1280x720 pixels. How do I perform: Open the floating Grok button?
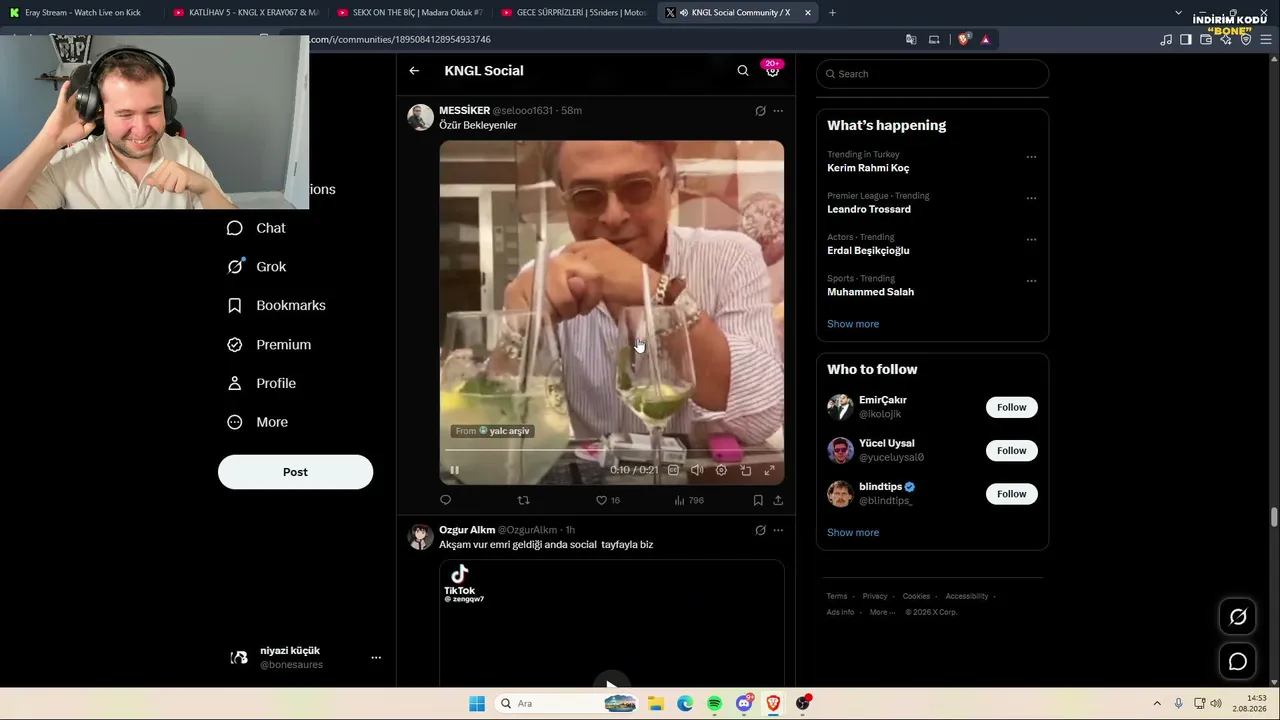pyautogui.click(x=1238, y=617)
